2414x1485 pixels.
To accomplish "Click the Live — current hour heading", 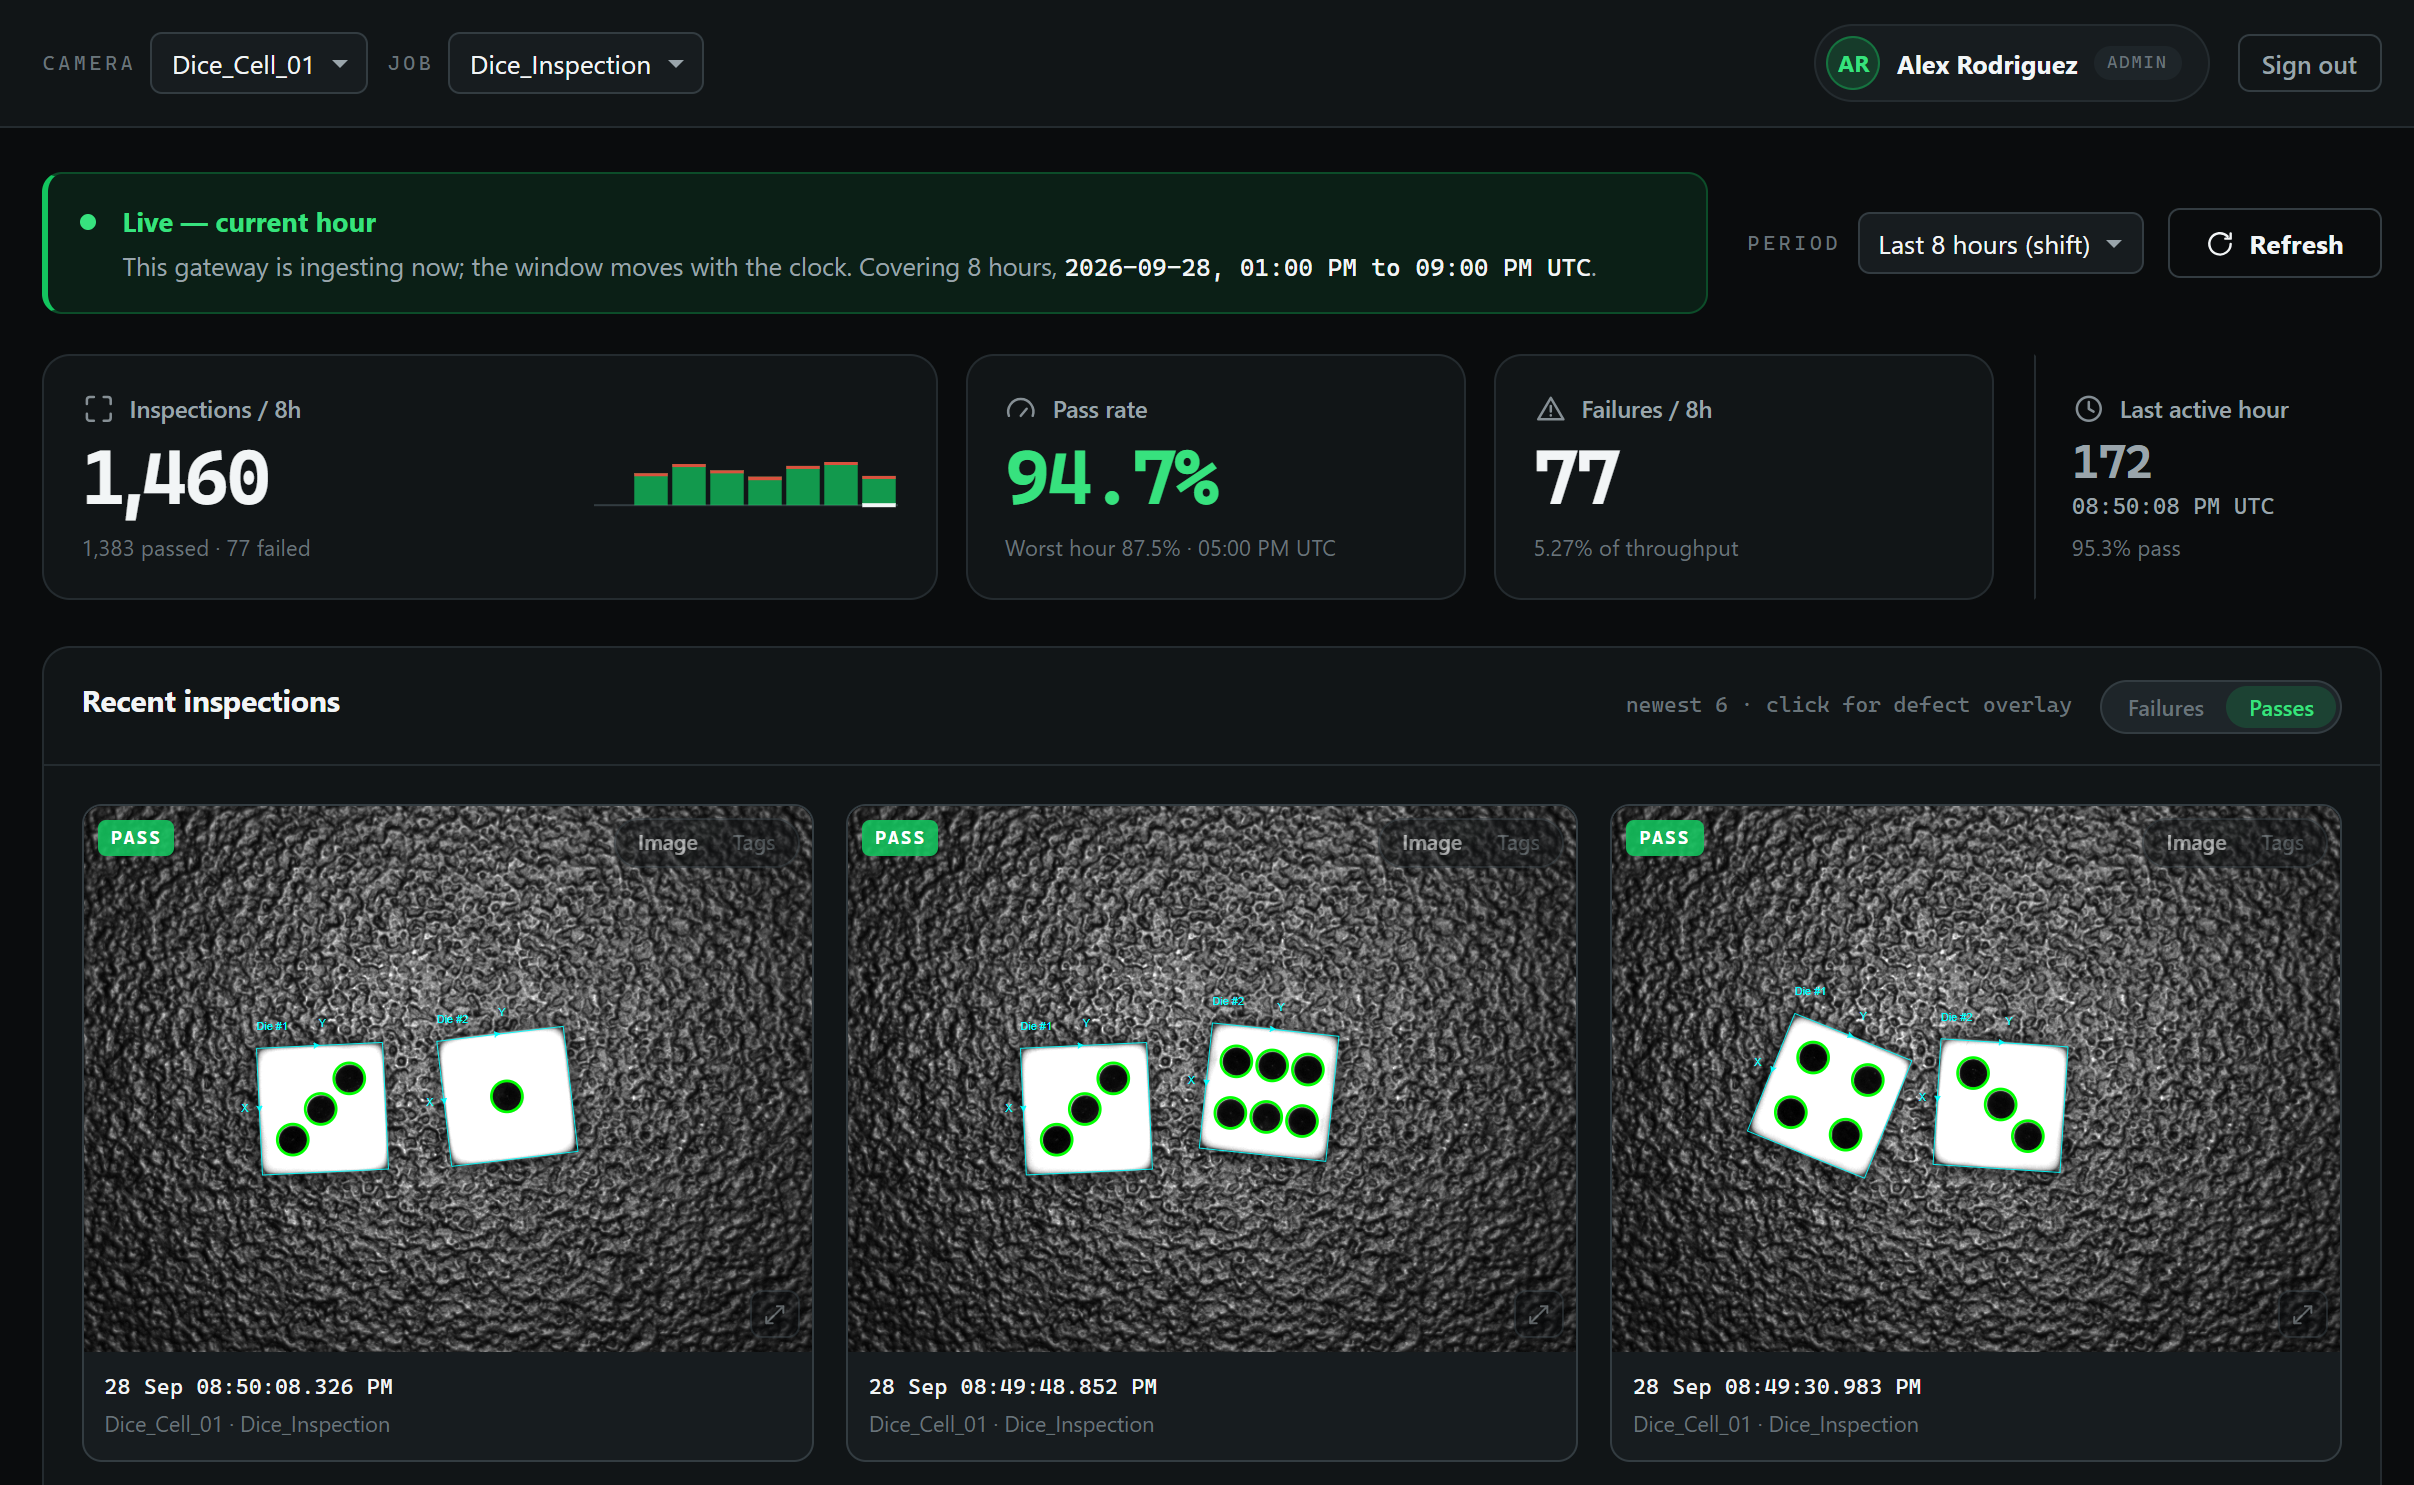I will coord(249,222).
